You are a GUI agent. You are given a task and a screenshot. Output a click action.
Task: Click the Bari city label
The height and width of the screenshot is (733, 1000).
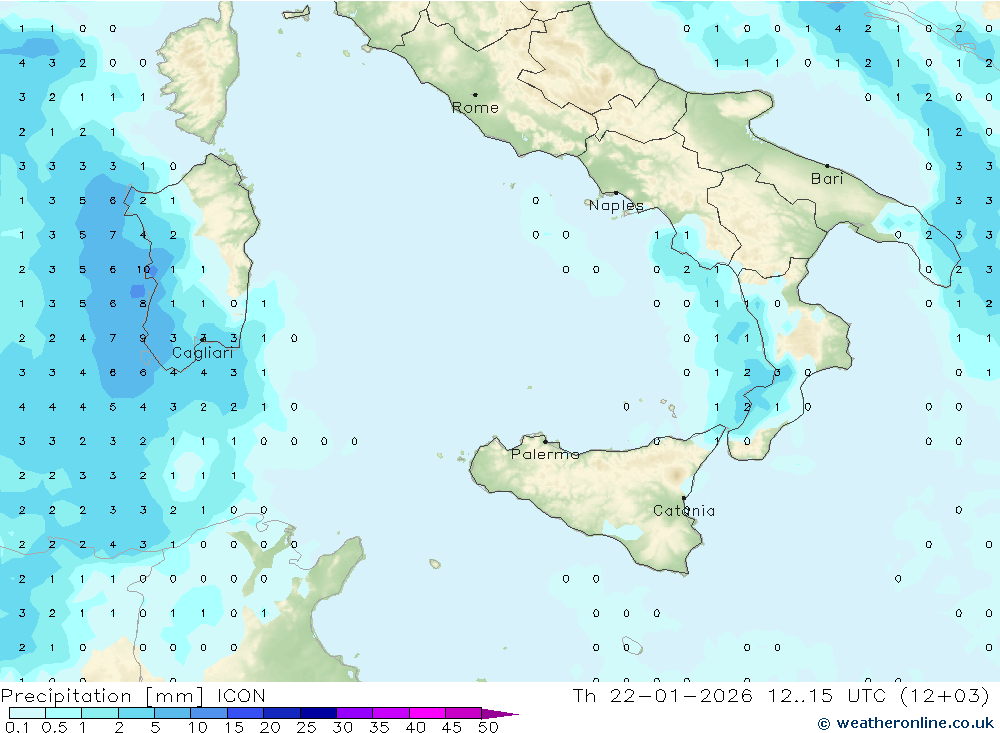827,179
